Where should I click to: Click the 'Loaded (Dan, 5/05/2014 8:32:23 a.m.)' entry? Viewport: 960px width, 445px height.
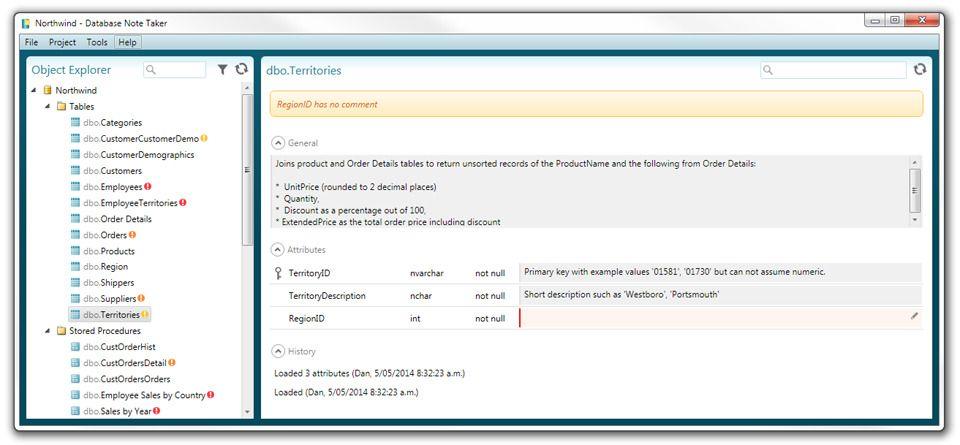[346, 392]
